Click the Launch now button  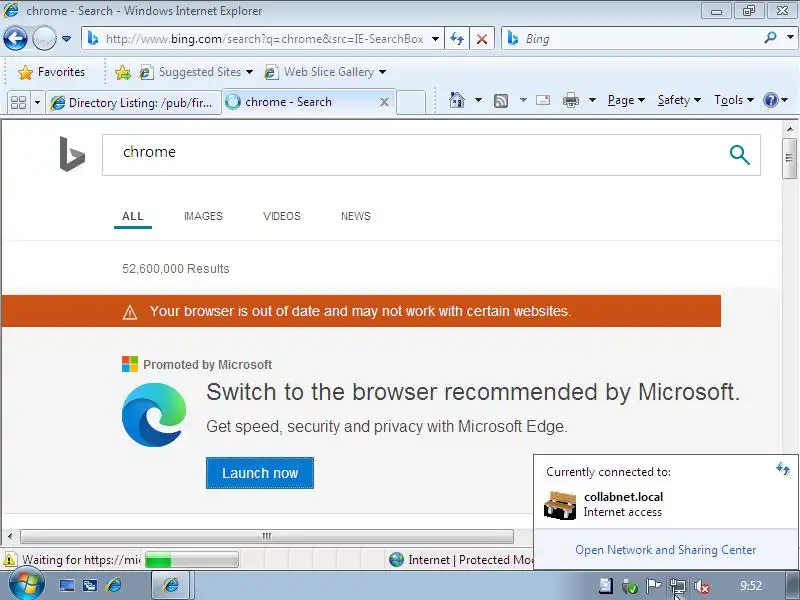(x=260, y=473)
